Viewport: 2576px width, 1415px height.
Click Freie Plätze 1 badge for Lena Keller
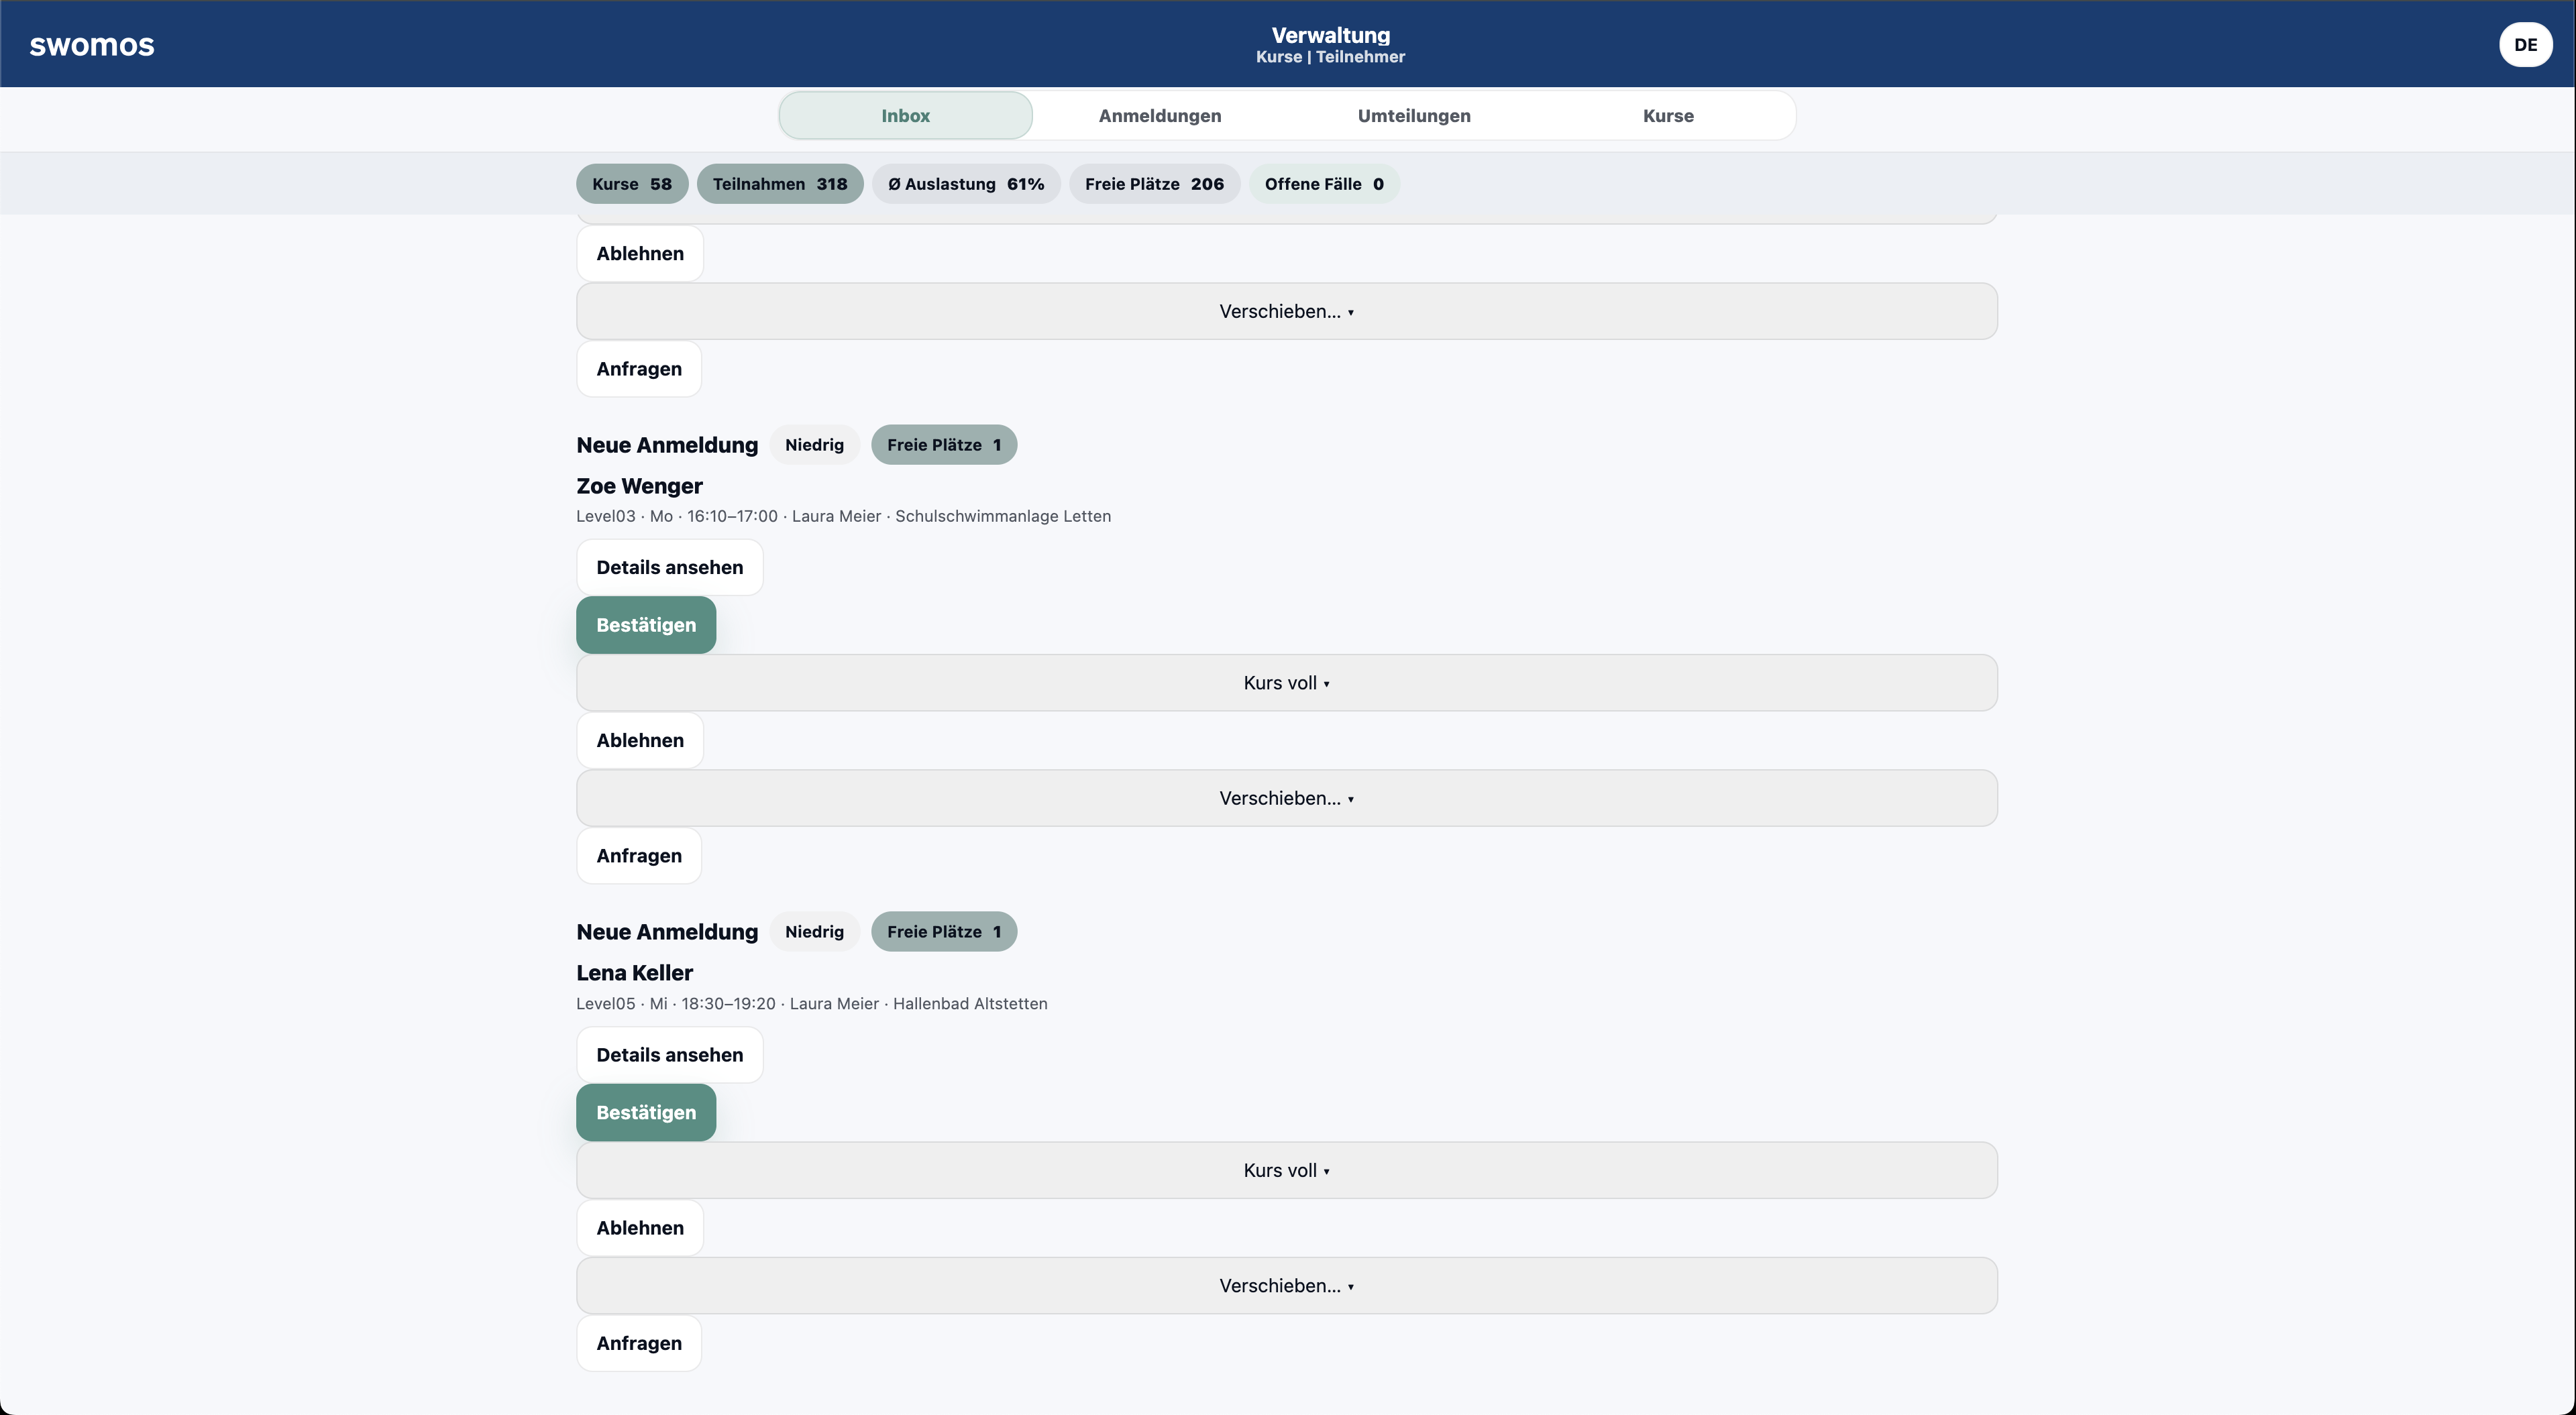[944, 932]
